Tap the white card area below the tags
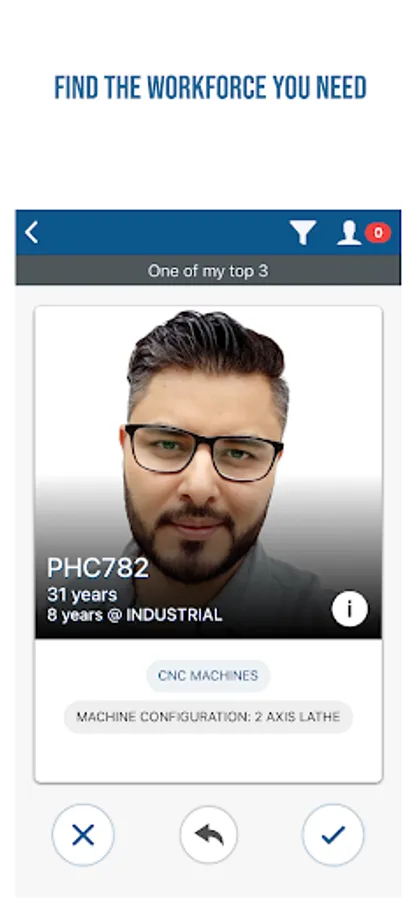Image resolution: width=415 pixels, height=900 pixels. (x=208, y=758)
